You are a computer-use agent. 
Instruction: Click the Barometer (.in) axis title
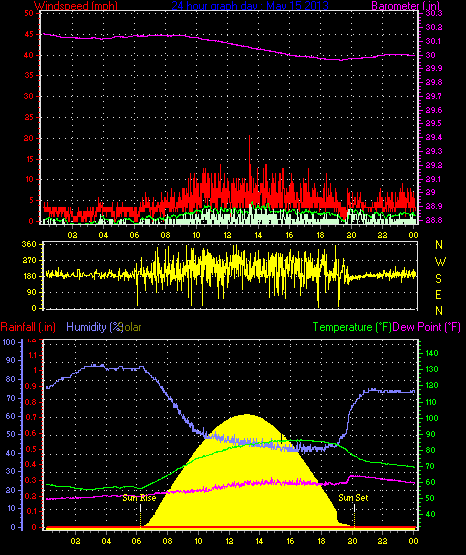coord(405,6)
